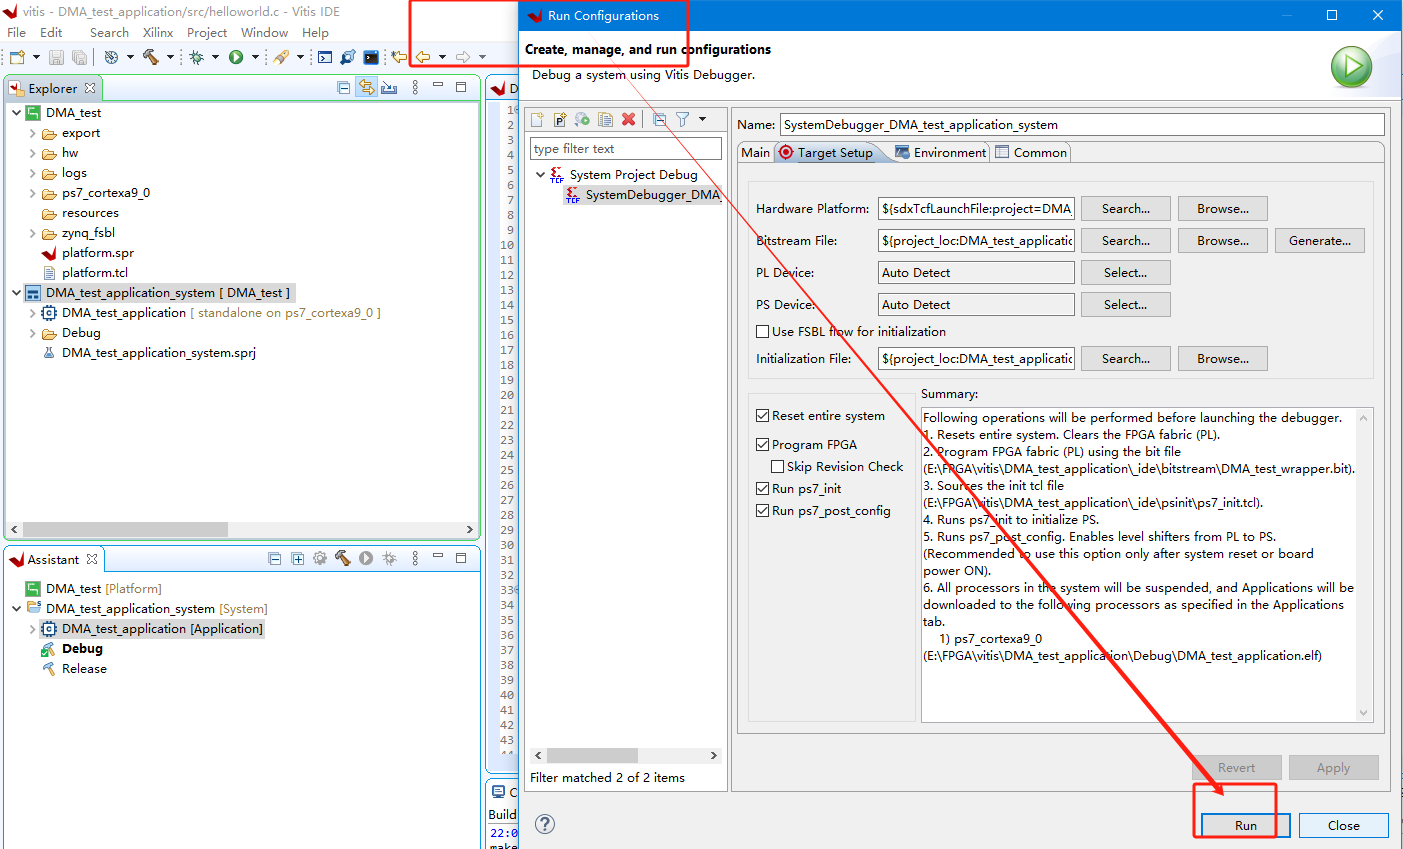Click the Back navigation arrow in main toolbar
1403x849 pixels.
[423, 57]
